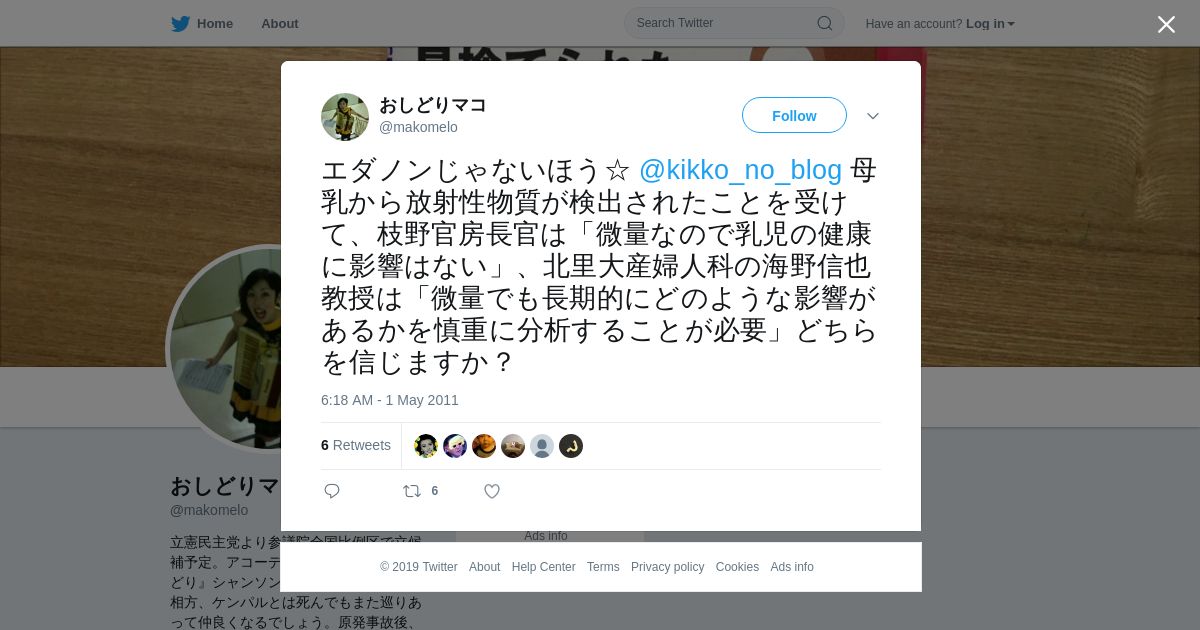Viewport: 1200px width, 630px height.
Task: Open the tweet author's avatar in the tweet header
Action: [x=345, y=117]
